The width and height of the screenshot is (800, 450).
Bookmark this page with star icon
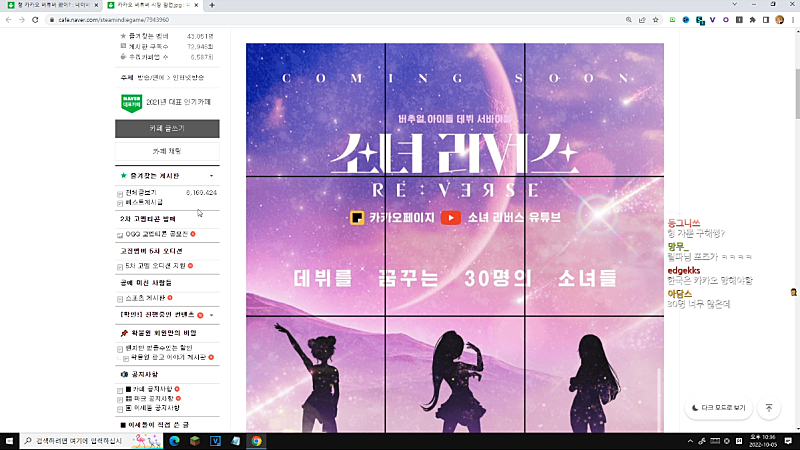[x=656, y=20]
